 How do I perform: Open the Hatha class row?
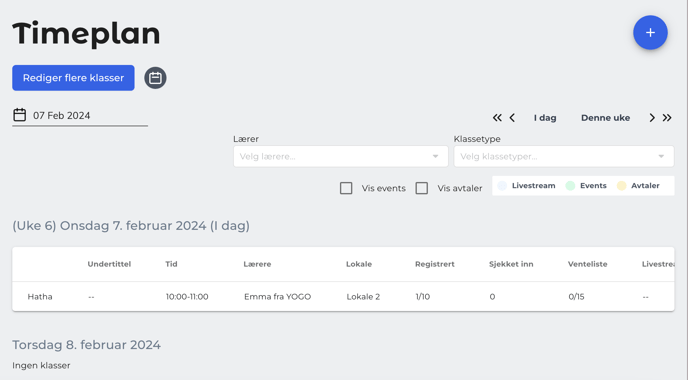click(x=343, y=297)
